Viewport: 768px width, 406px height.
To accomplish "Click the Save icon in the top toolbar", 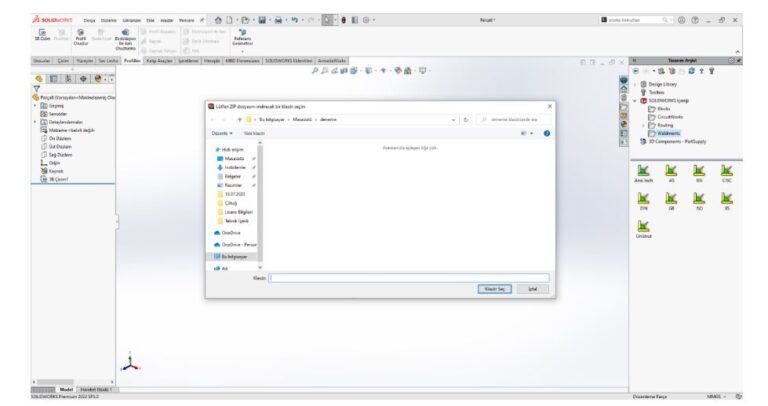I will click(x=257, y=19).
